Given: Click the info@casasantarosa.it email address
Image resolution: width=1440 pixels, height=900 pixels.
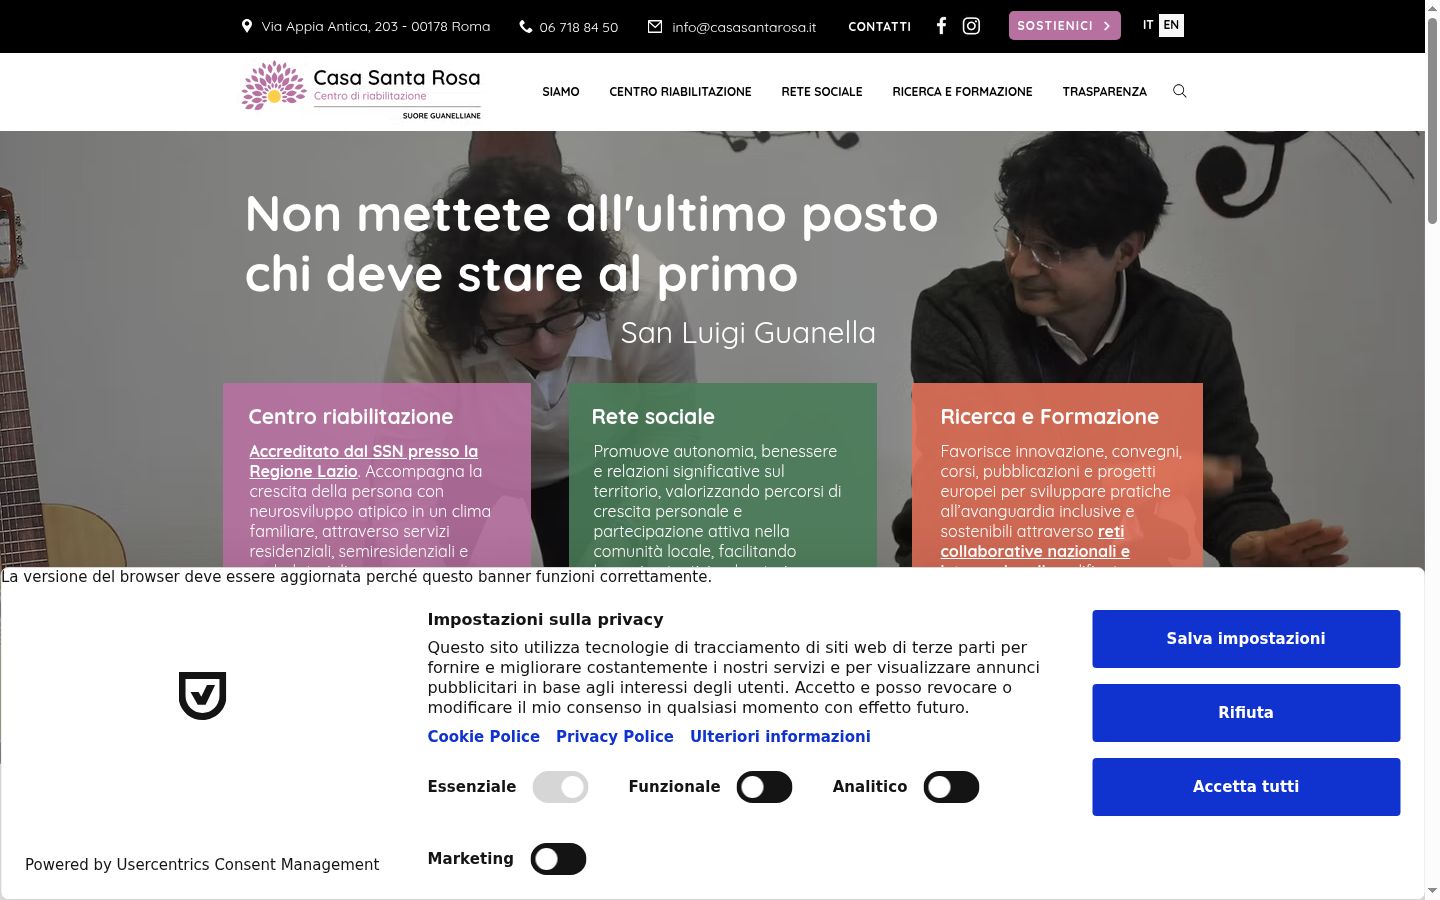Looking at the screenshot, I should point(744,27).
